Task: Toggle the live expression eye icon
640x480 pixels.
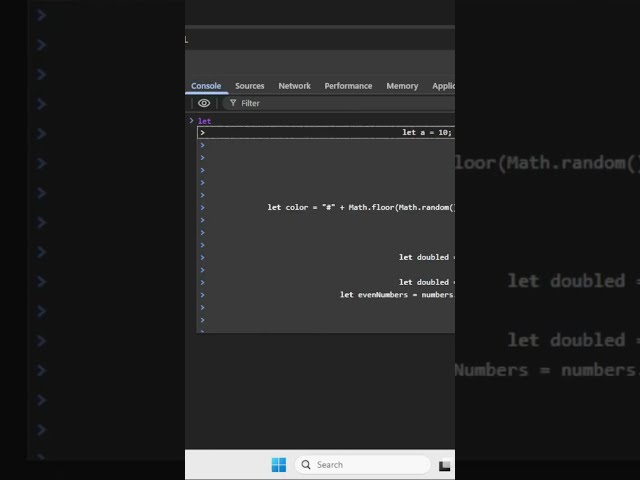Action: [x=204, y=103]
